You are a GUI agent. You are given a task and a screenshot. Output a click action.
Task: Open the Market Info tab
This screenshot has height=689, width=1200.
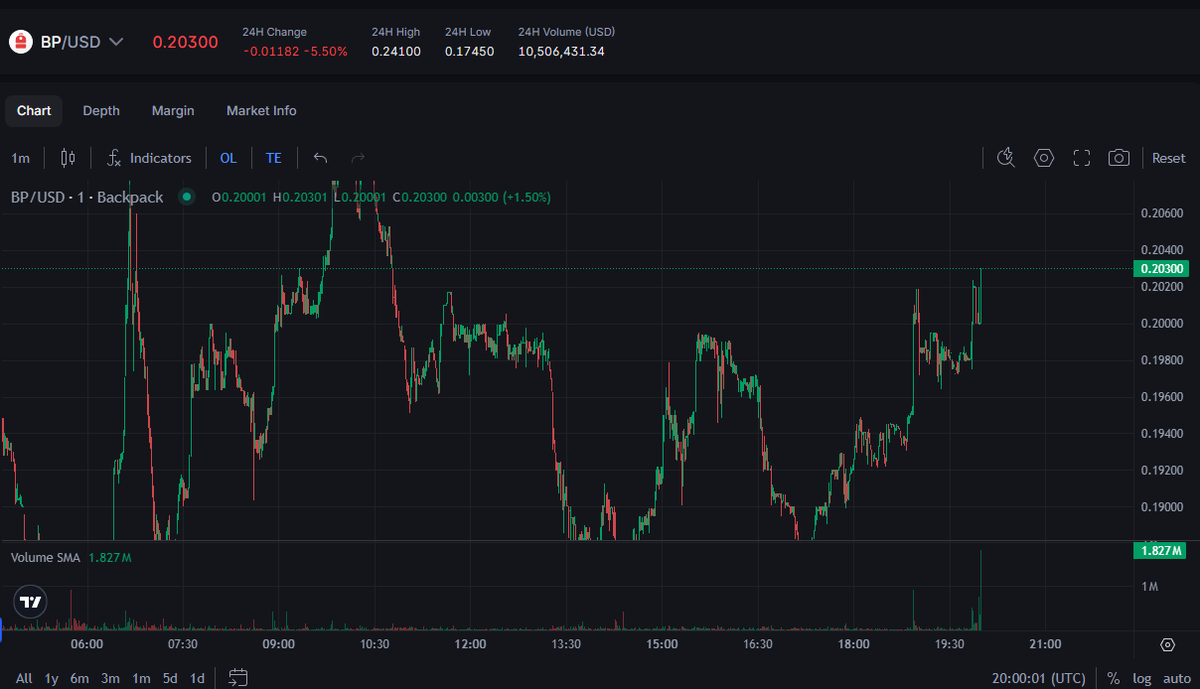pos(261,111)
